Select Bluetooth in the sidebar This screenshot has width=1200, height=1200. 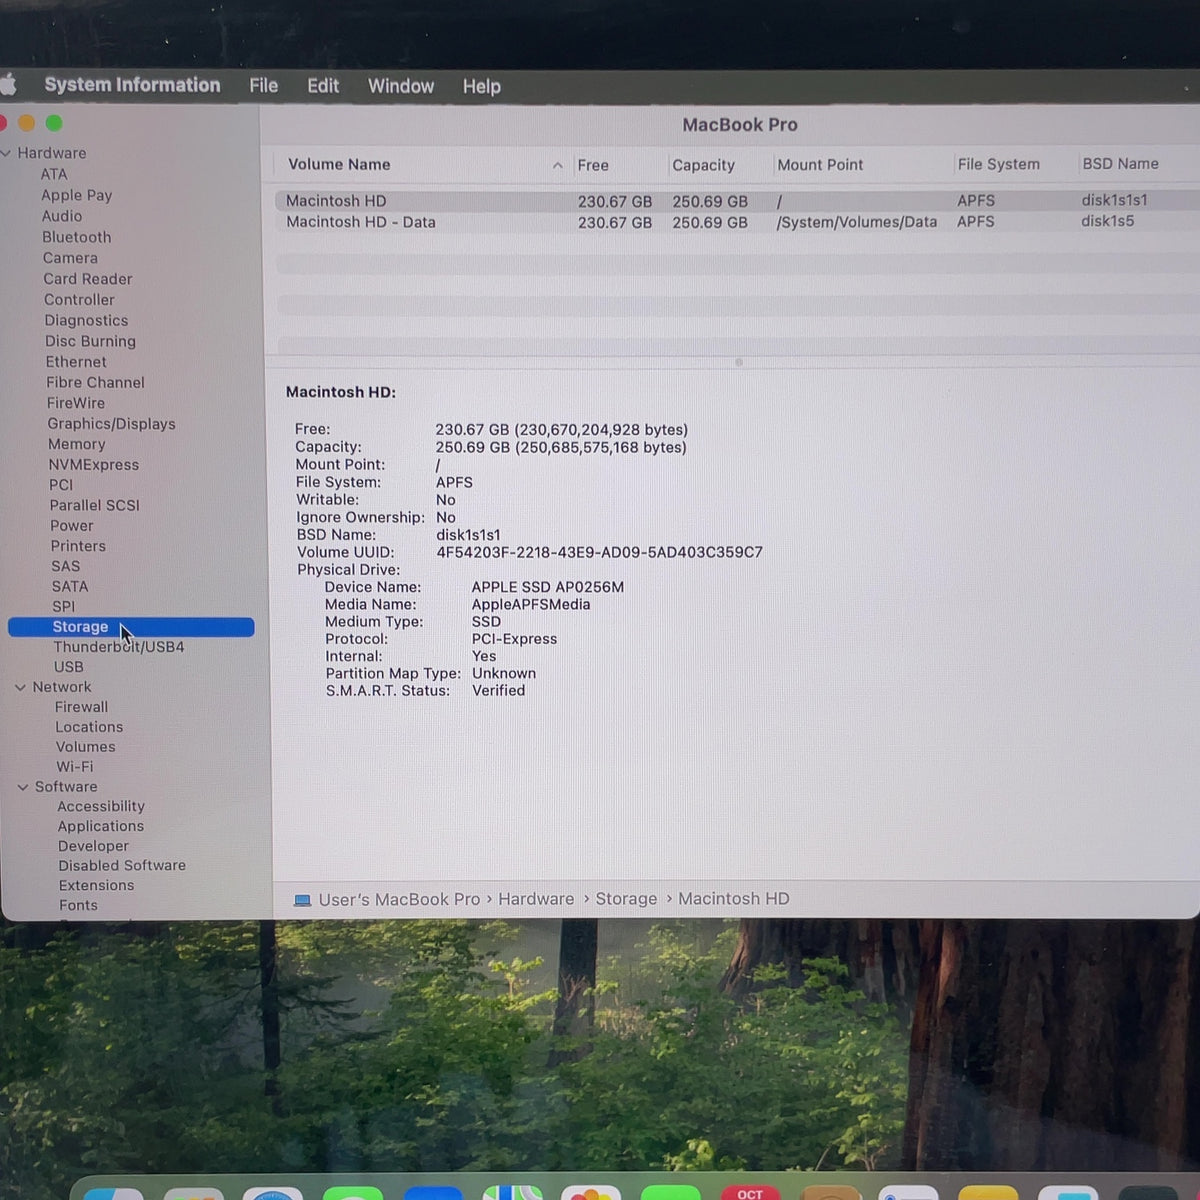76,237
